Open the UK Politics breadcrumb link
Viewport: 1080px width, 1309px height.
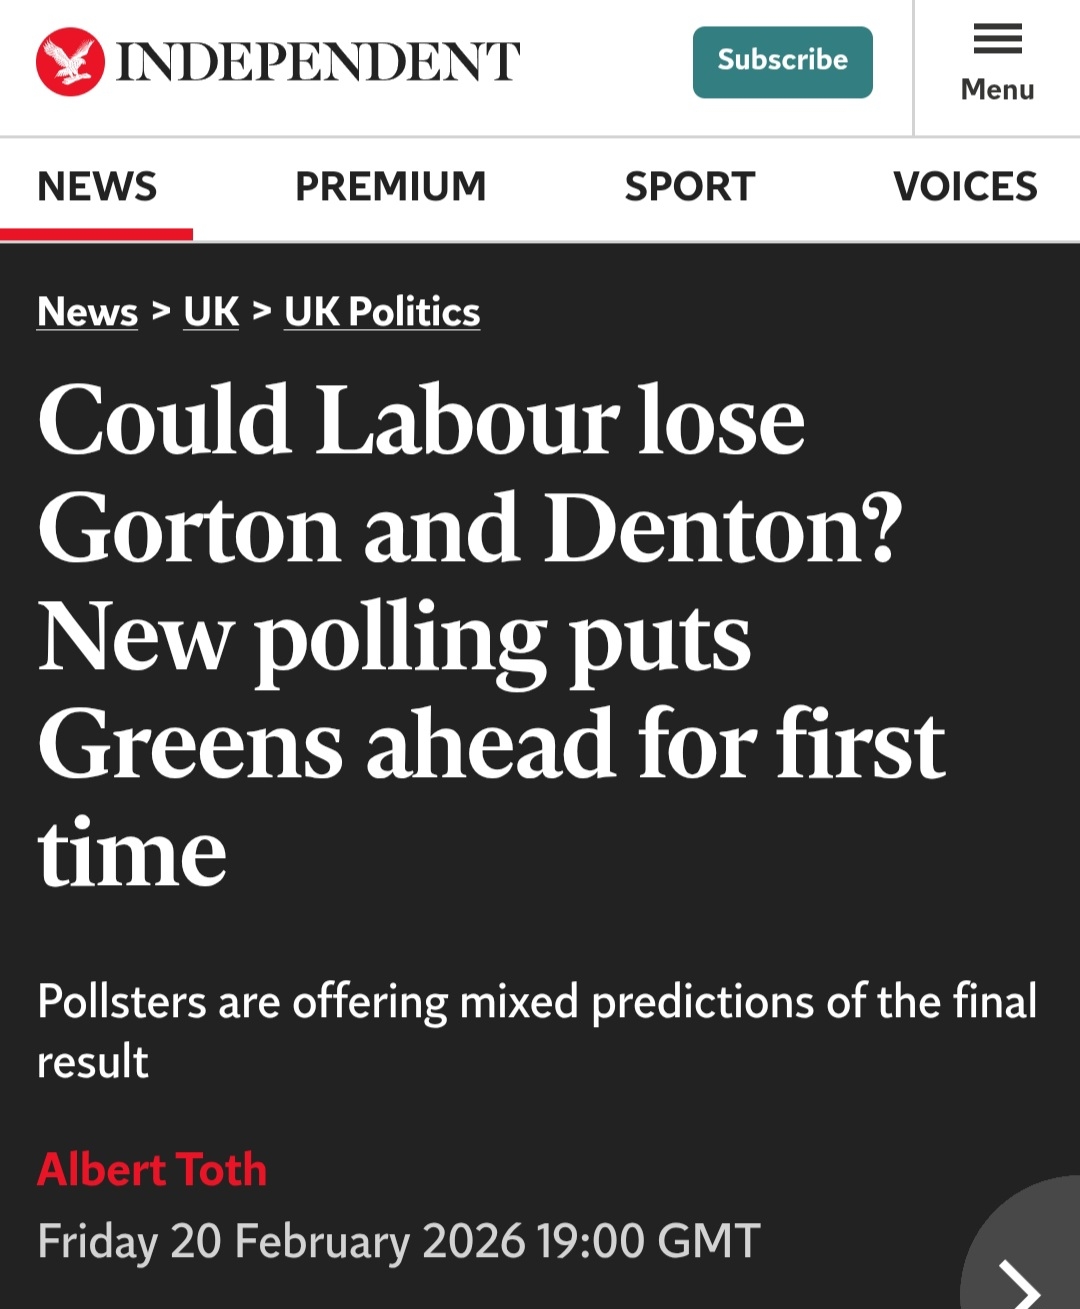coord(382,312)
